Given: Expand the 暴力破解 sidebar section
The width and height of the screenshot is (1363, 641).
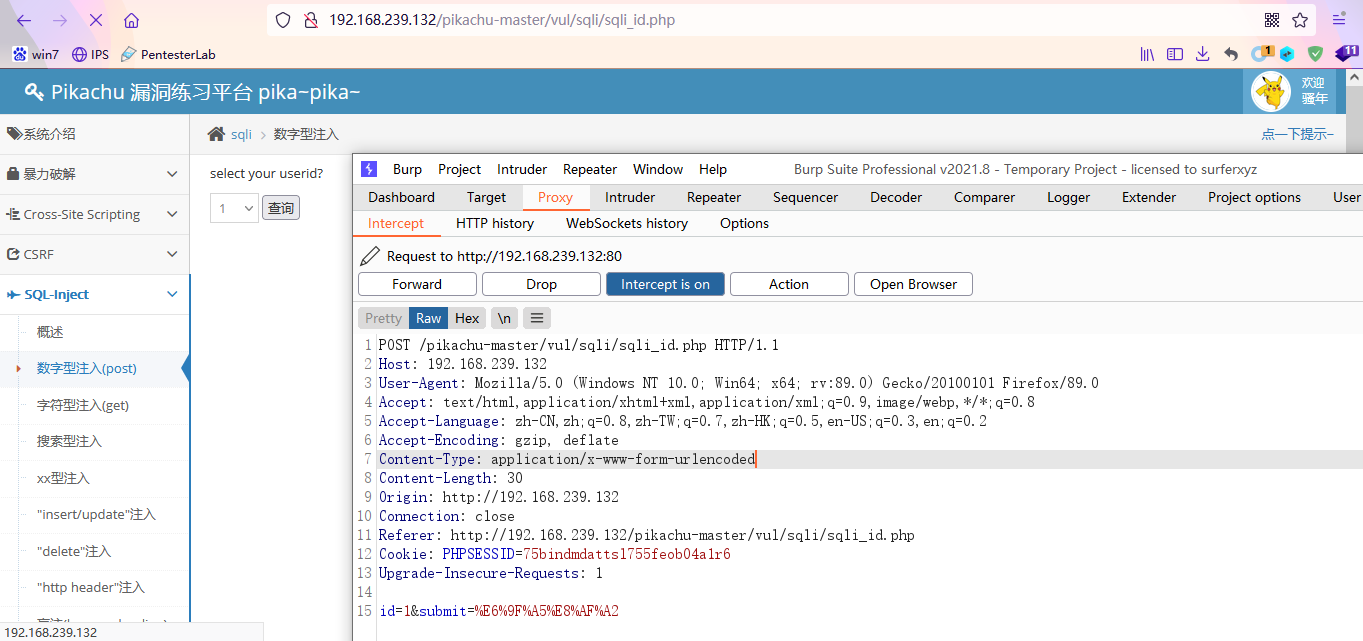Looking at the screenshot, I should (94, 174).
